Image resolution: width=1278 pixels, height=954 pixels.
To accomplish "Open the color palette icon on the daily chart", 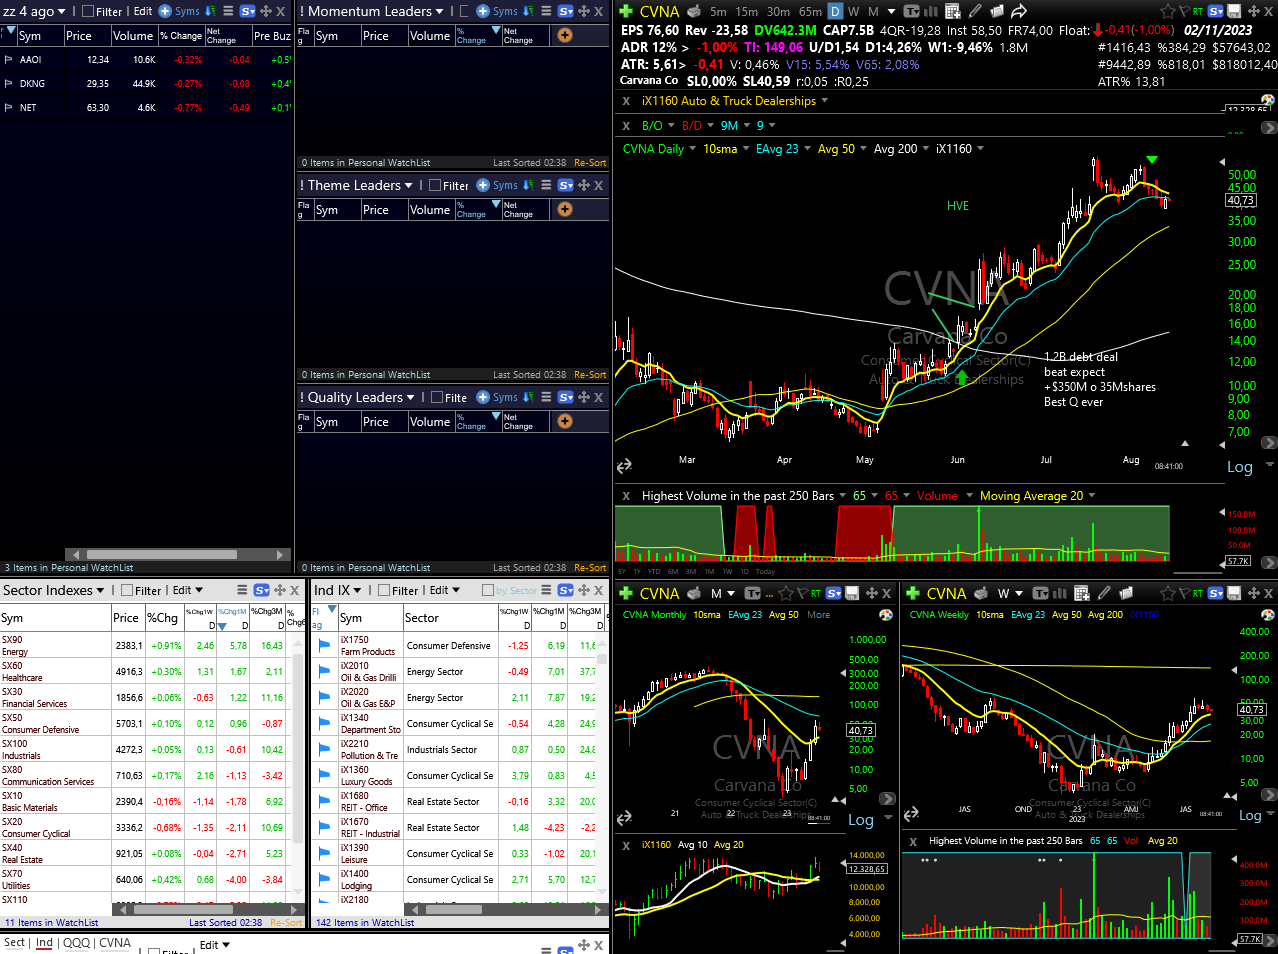I will [x=1267, y=100].
